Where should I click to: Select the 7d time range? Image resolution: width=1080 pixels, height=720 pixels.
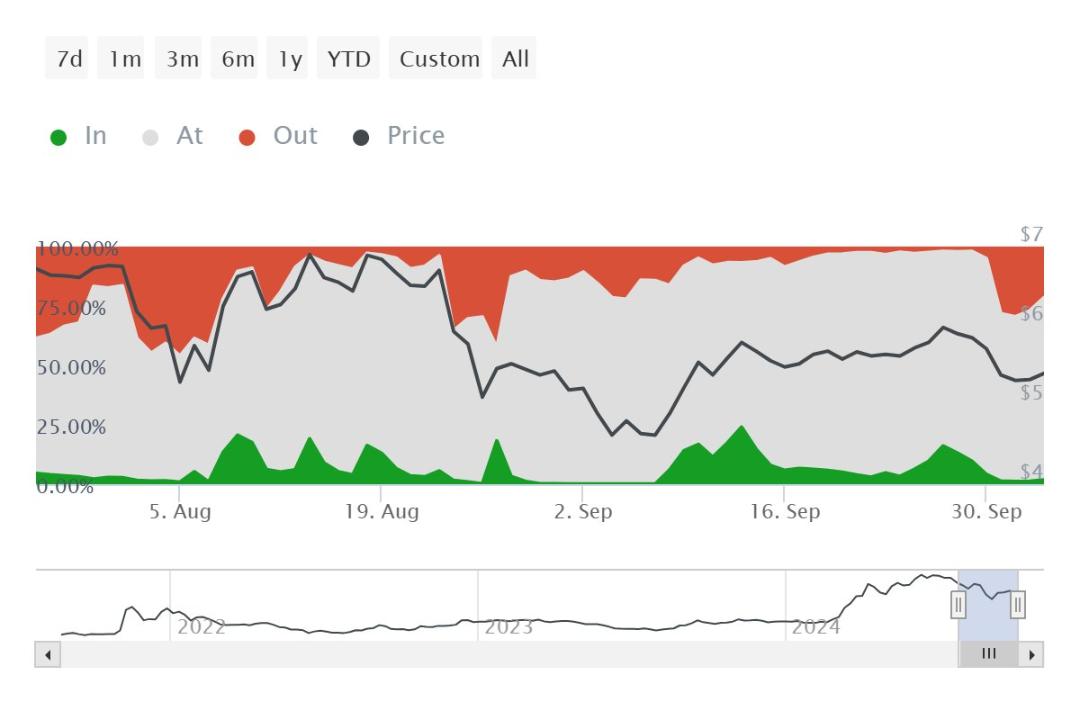point(67,59)
